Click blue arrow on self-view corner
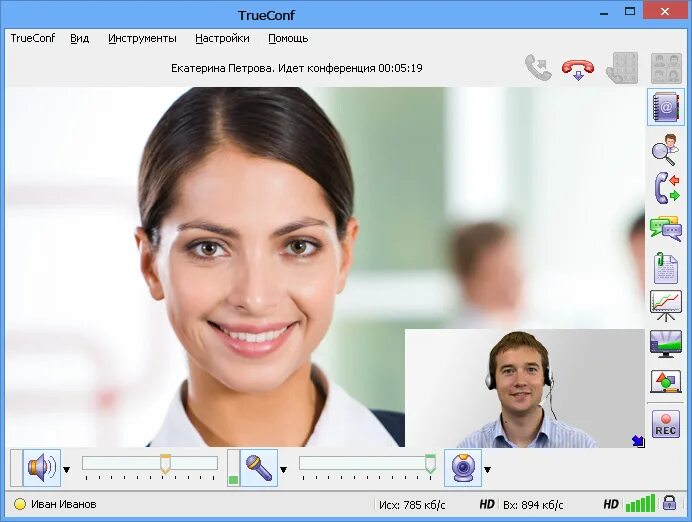 click(x=638, y=441)
